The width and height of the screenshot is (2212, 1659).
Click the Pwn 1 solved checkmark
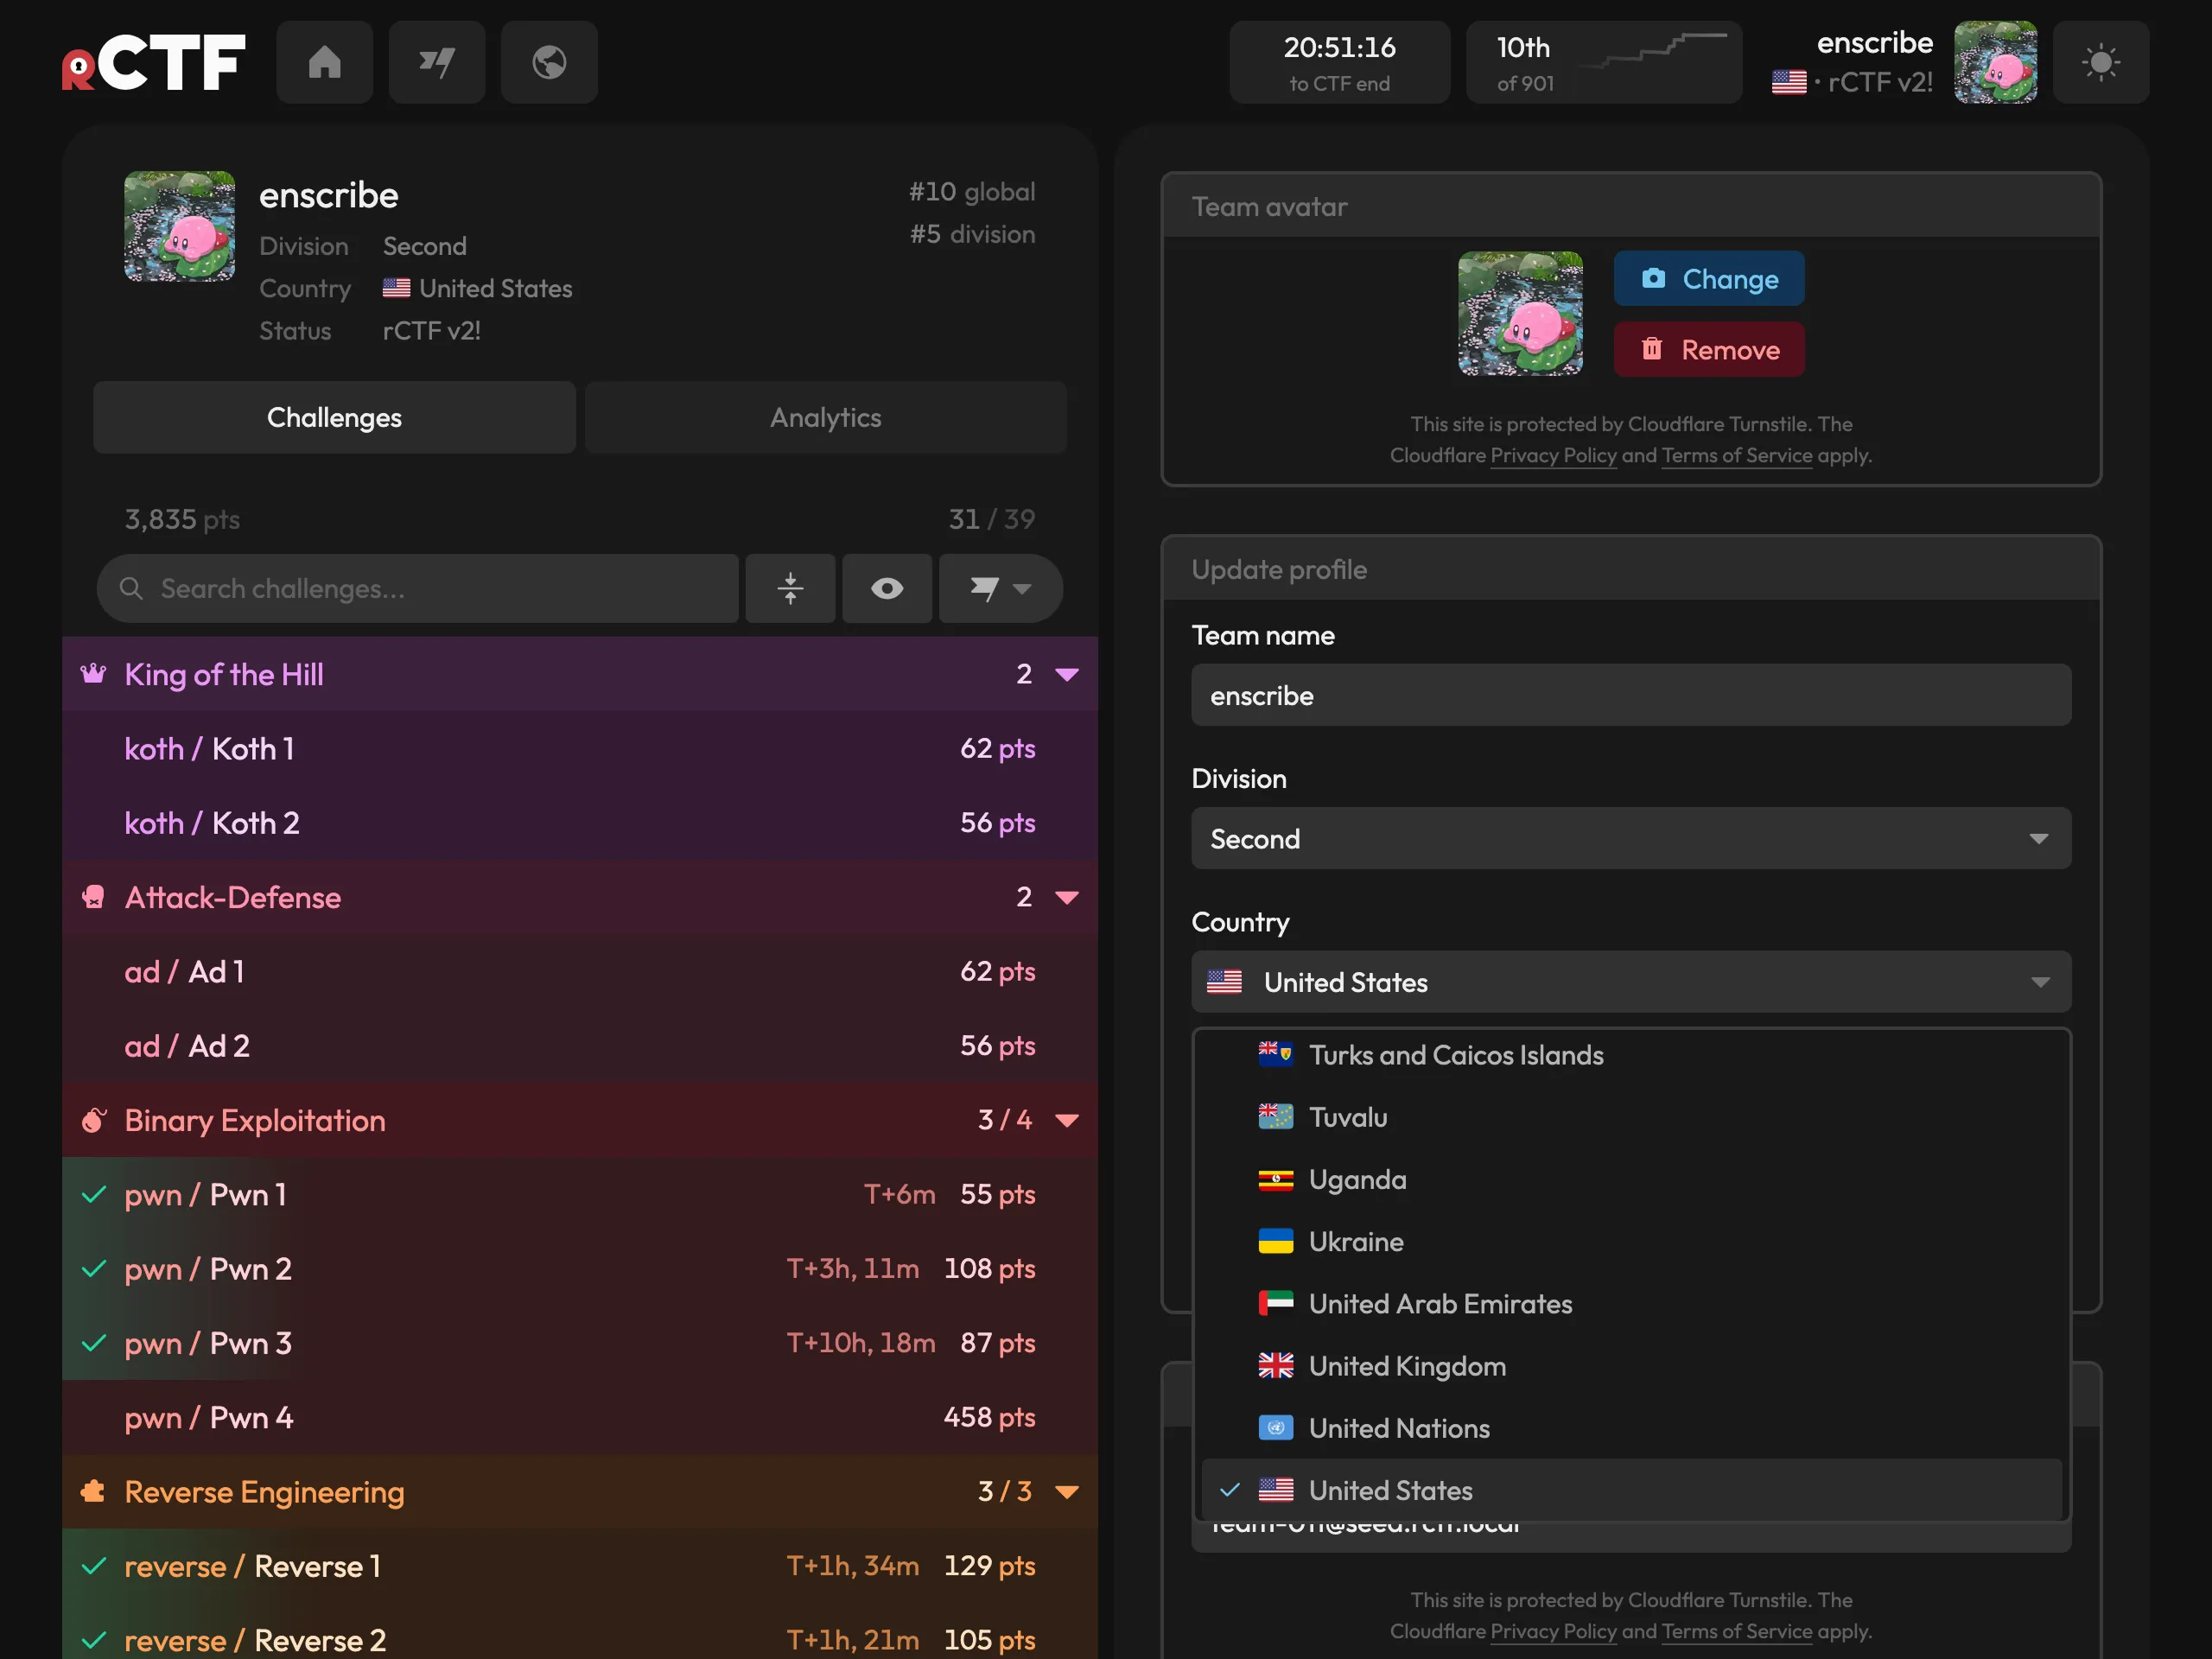coord(94,1194)
